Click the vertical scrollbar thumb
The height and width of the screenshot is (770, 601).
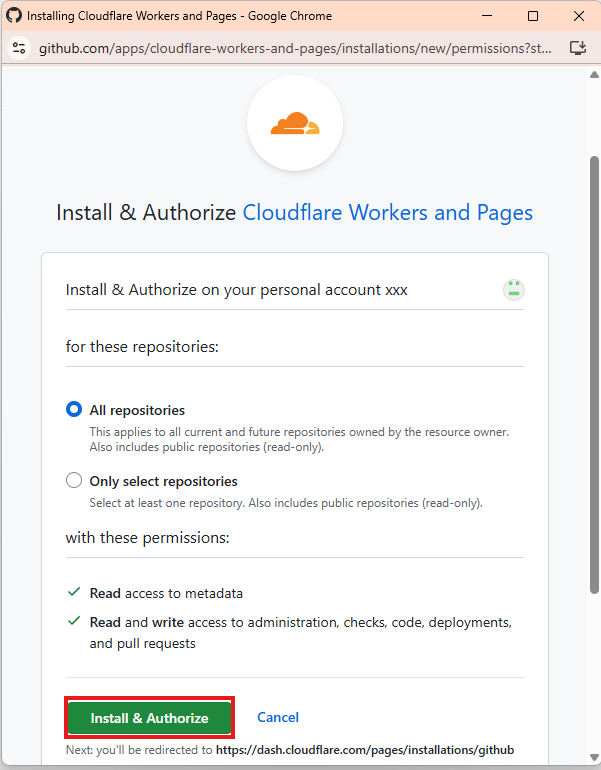coord(594,375)
